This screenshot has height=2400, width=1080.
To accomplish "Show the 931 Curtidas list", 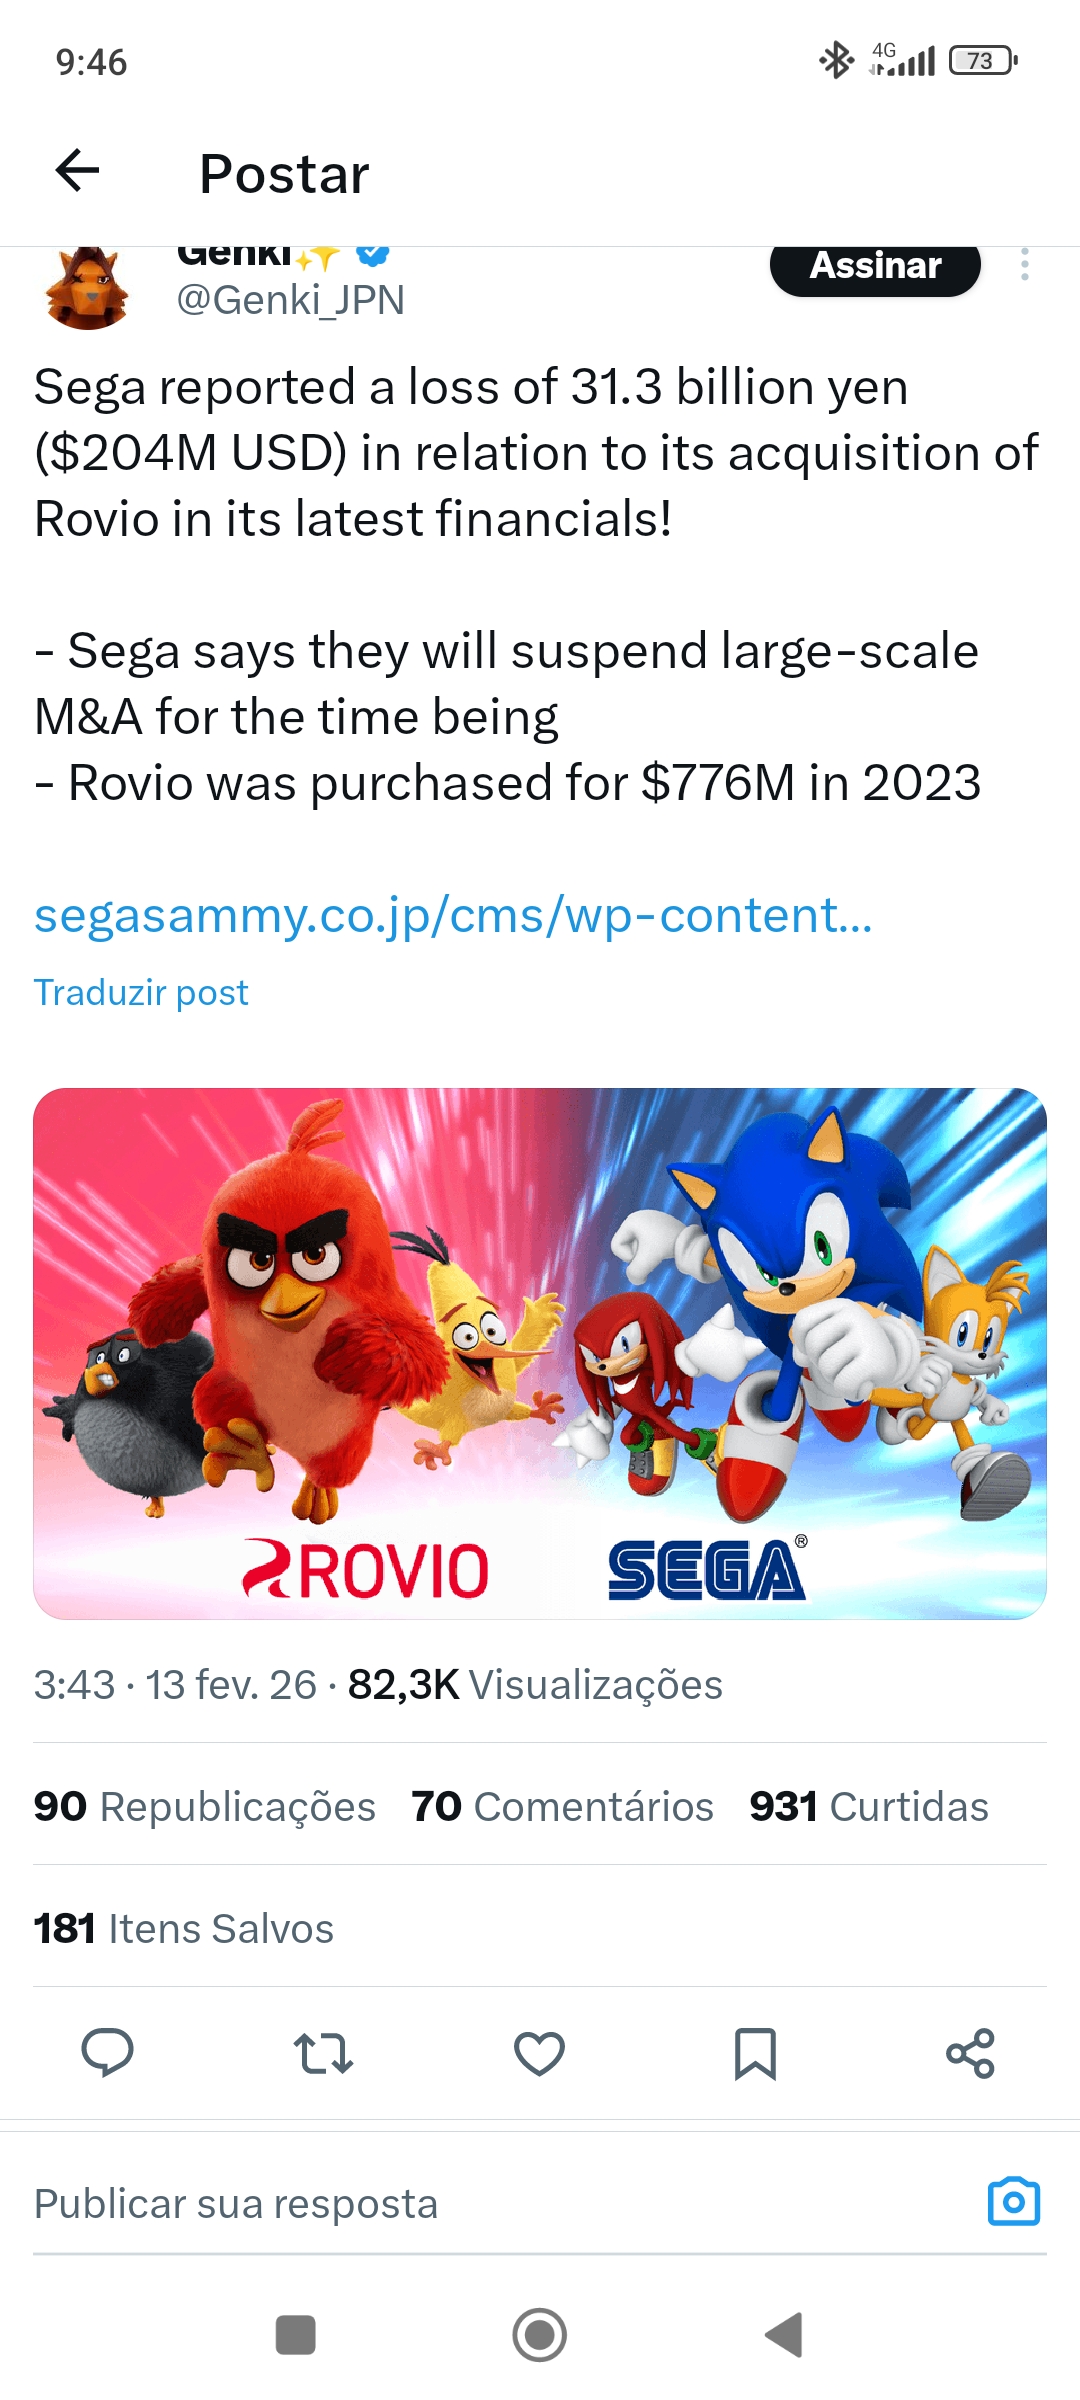I will tap(868, 1806).
